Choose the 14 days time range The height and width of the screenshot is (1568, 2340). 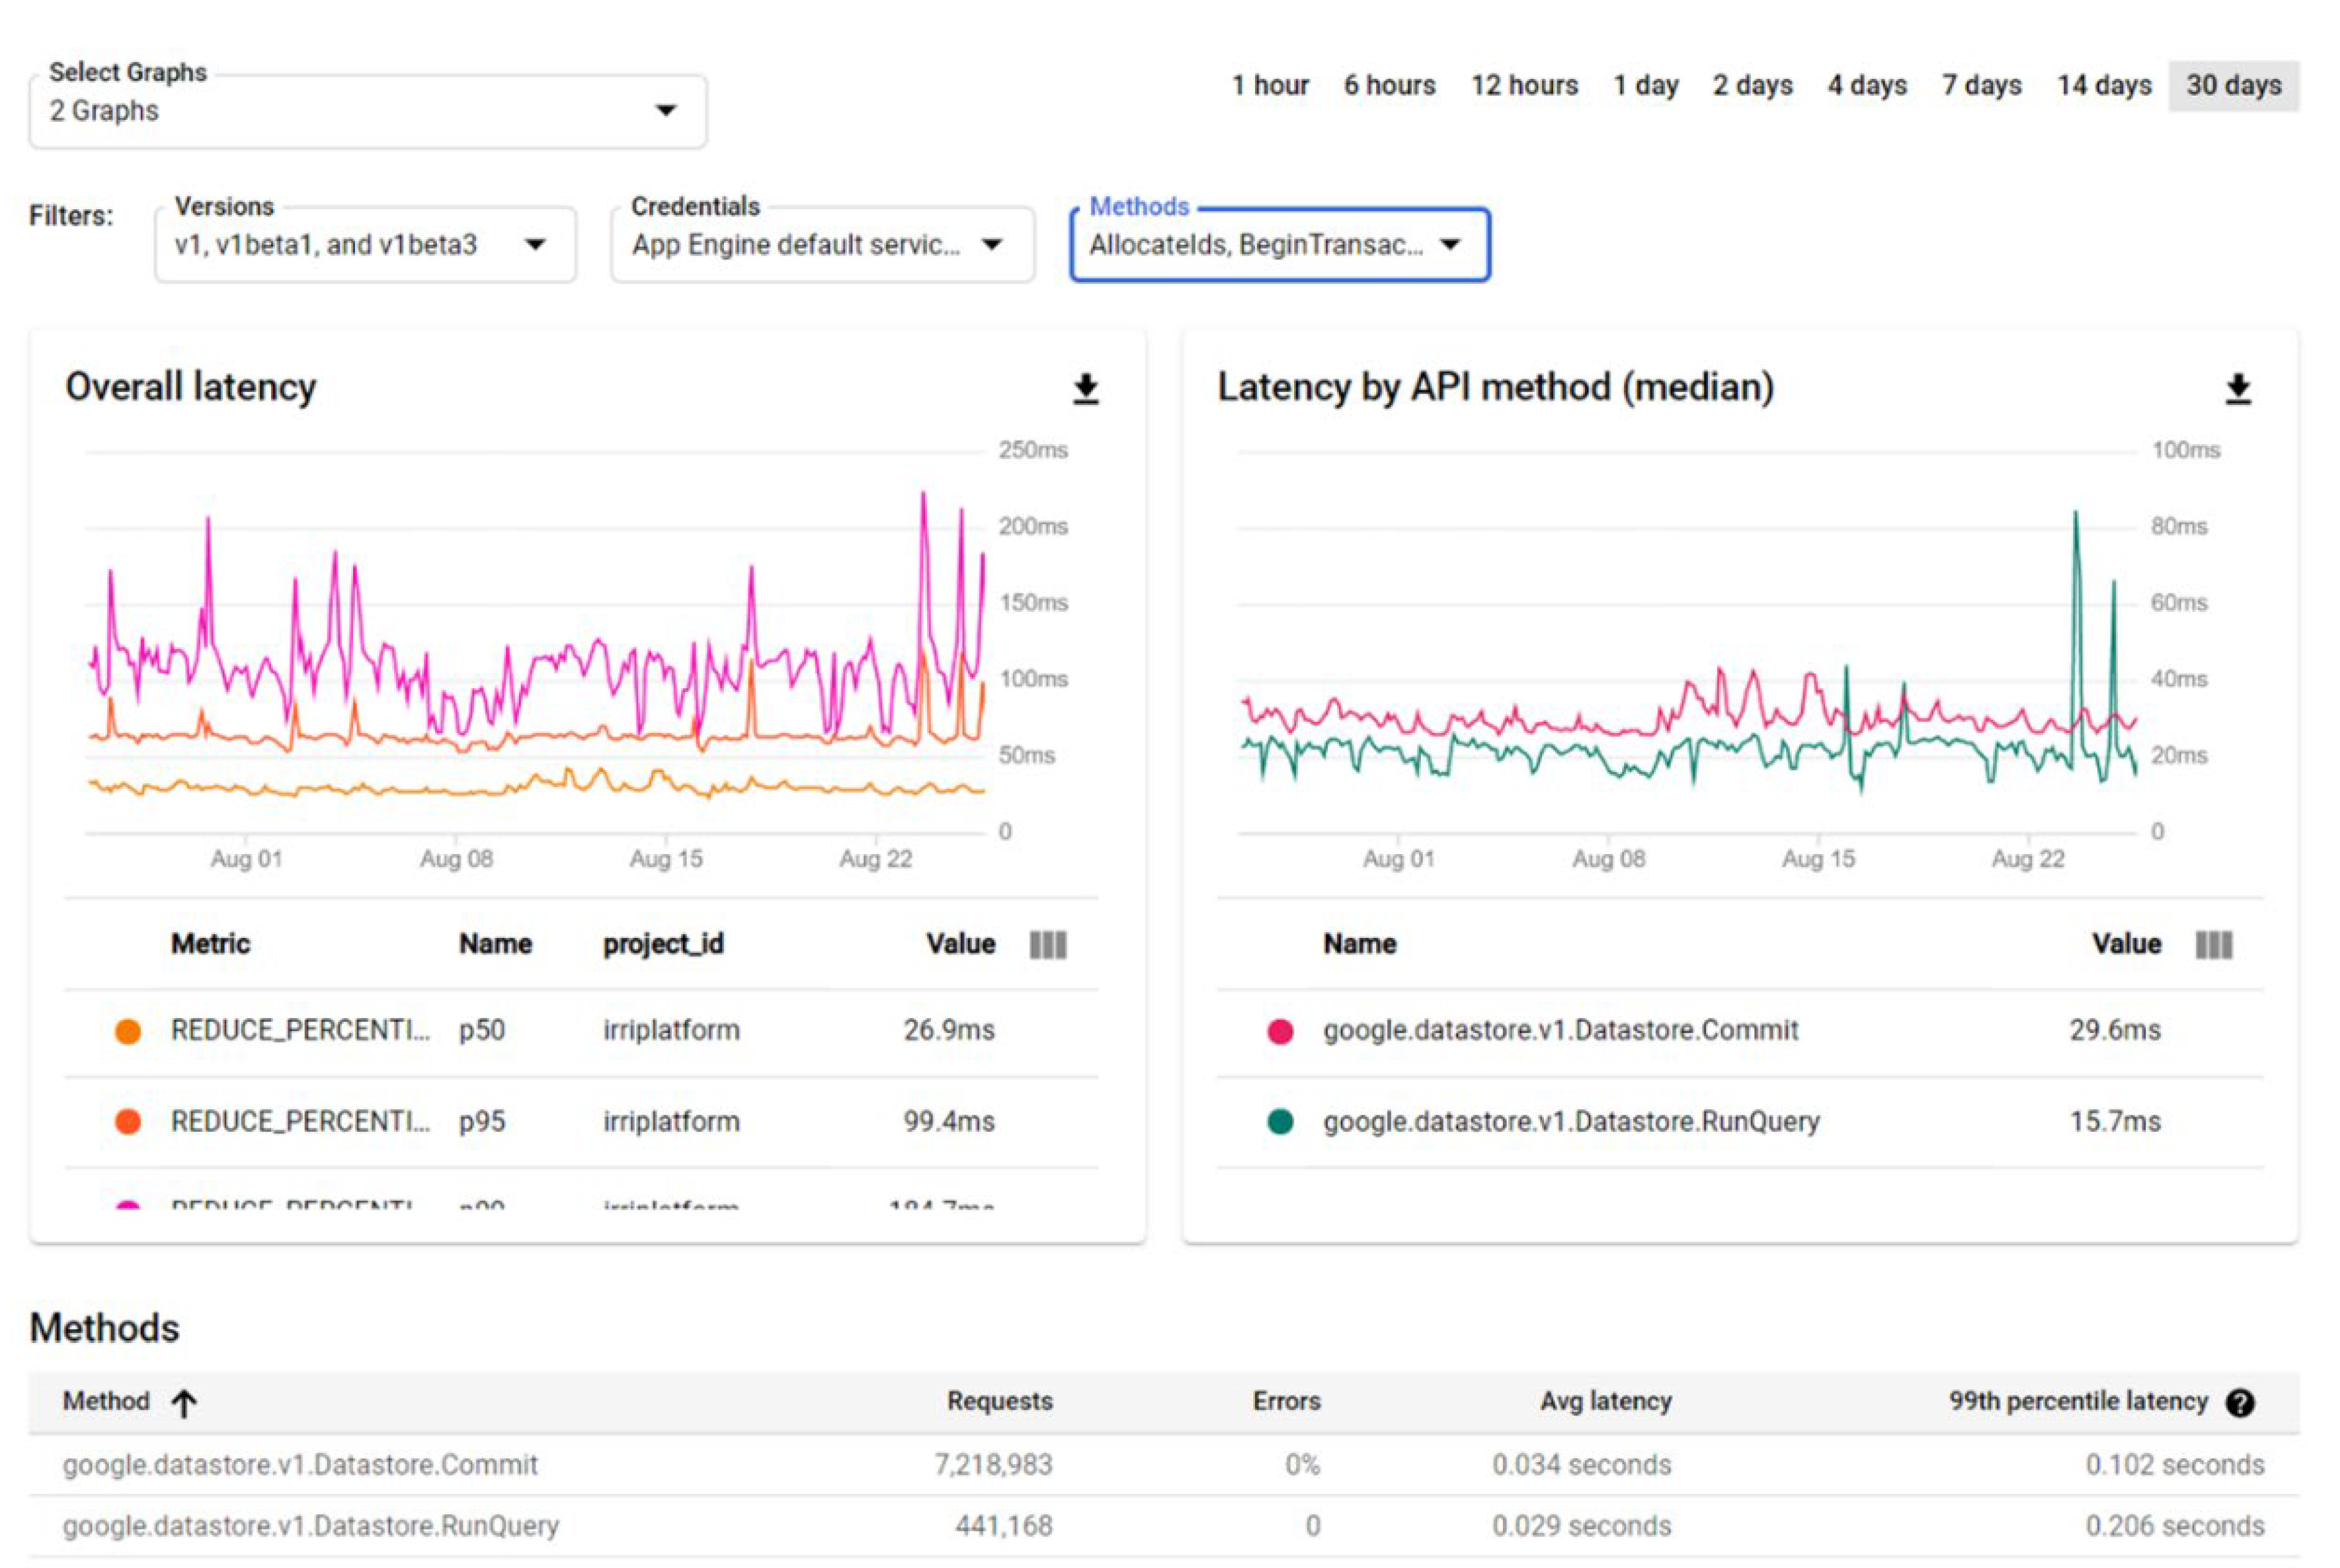click(2104, 86)
